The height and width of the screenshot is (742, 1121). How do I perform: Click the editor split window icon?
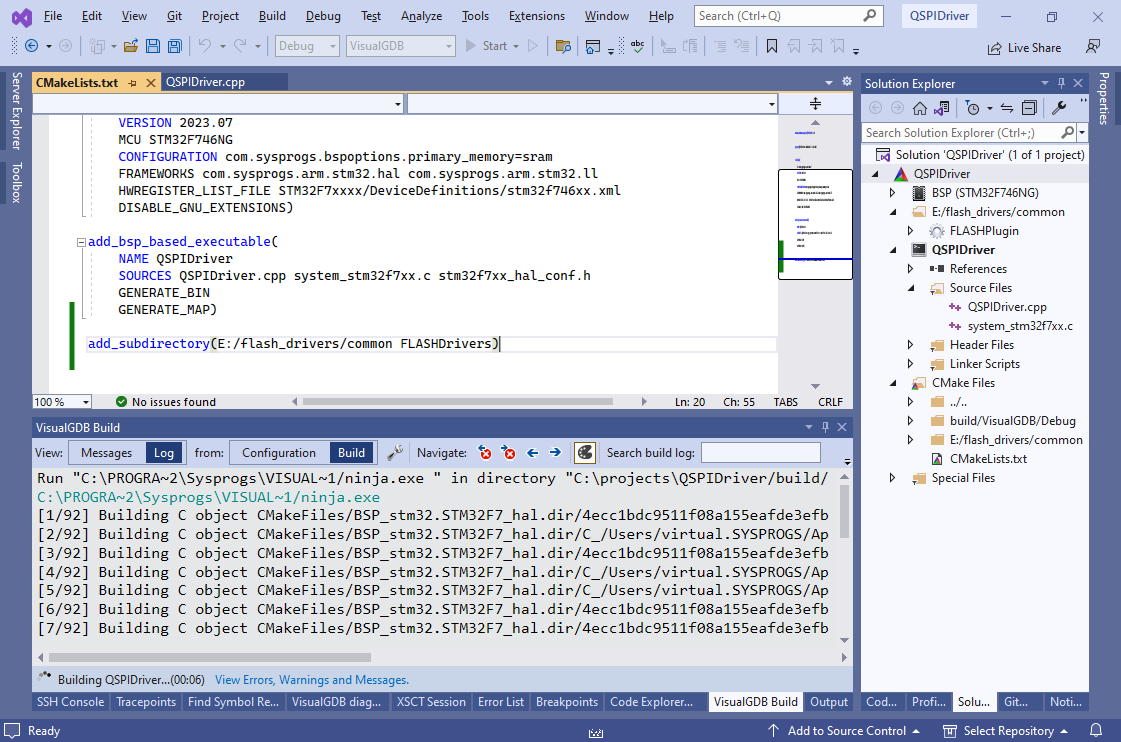point(815,104)
